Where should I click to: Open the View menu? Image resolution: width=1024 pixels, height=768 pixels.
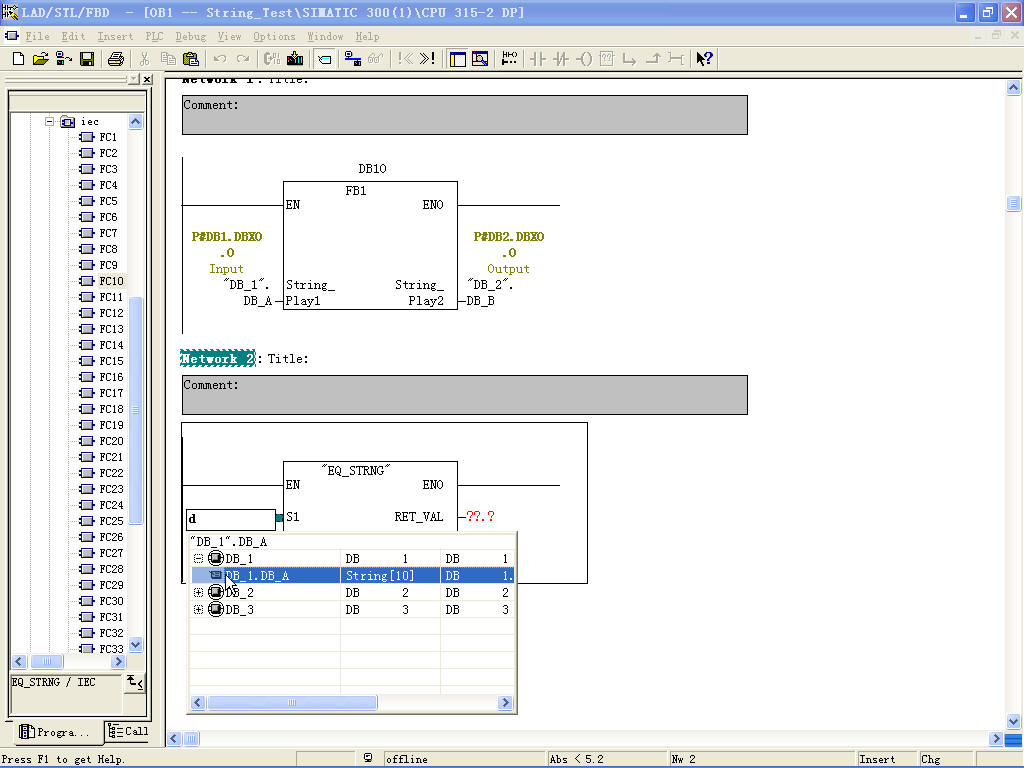tap(229, 37)
